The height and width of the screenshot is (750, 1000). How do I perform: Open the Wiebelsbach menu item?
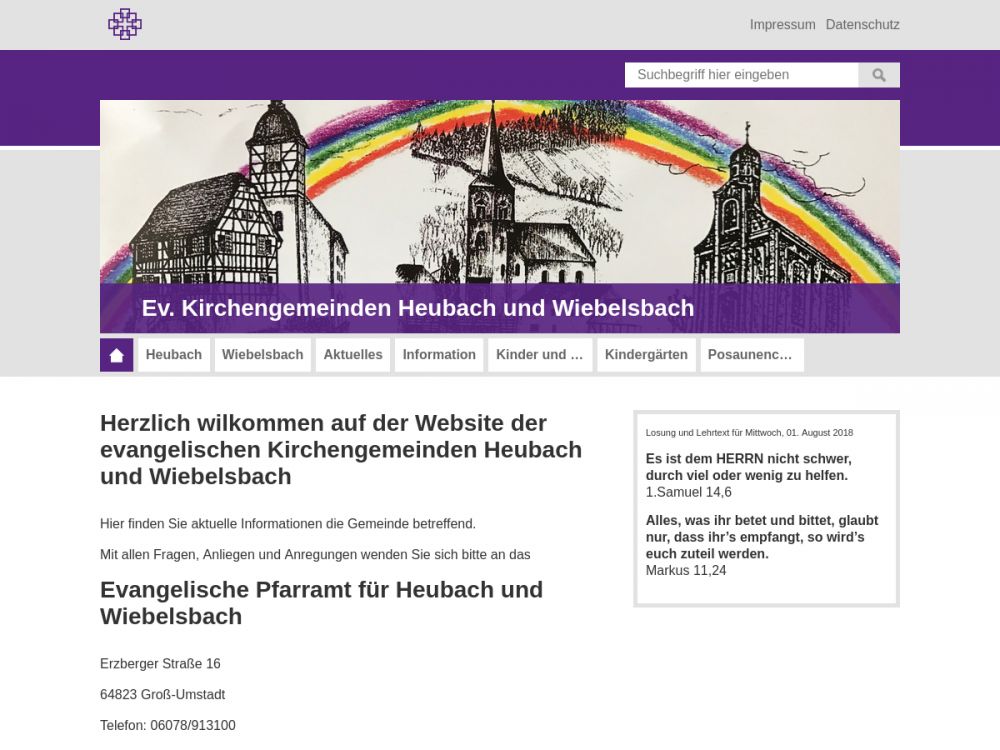pos(262,355)
